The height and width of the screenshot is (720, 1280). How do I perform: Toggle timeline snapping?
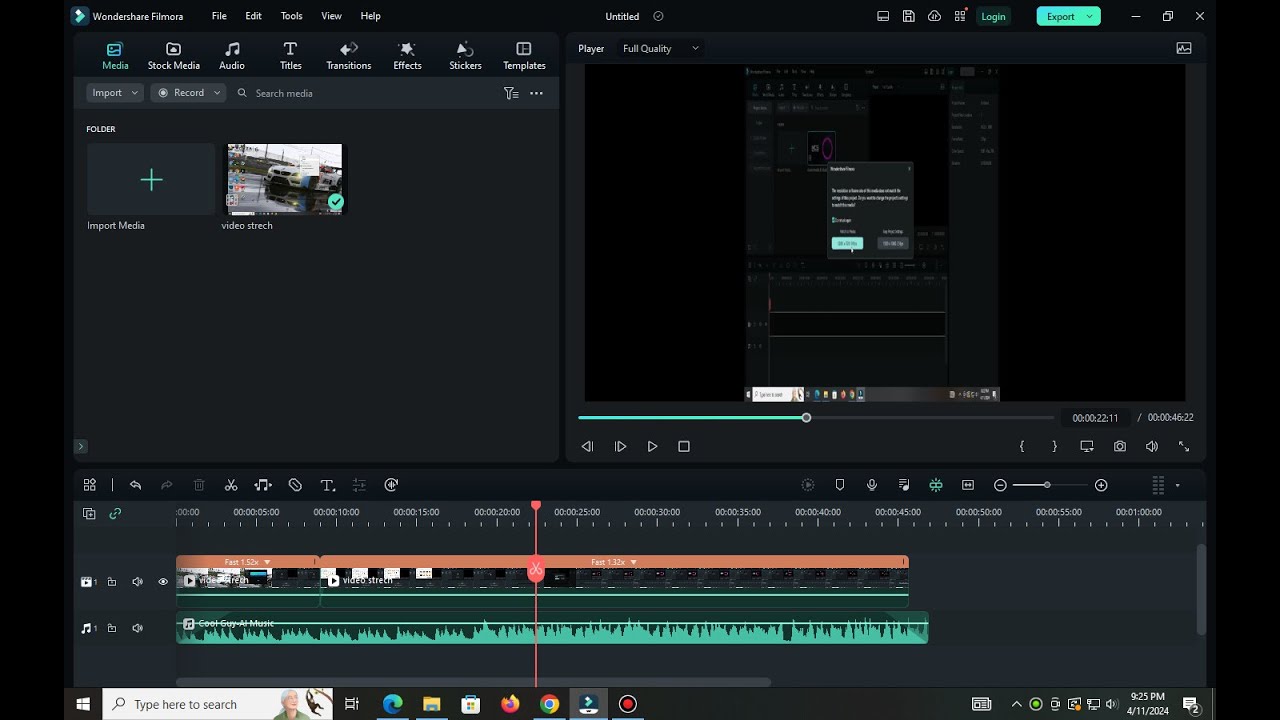[x=936, y=485]
